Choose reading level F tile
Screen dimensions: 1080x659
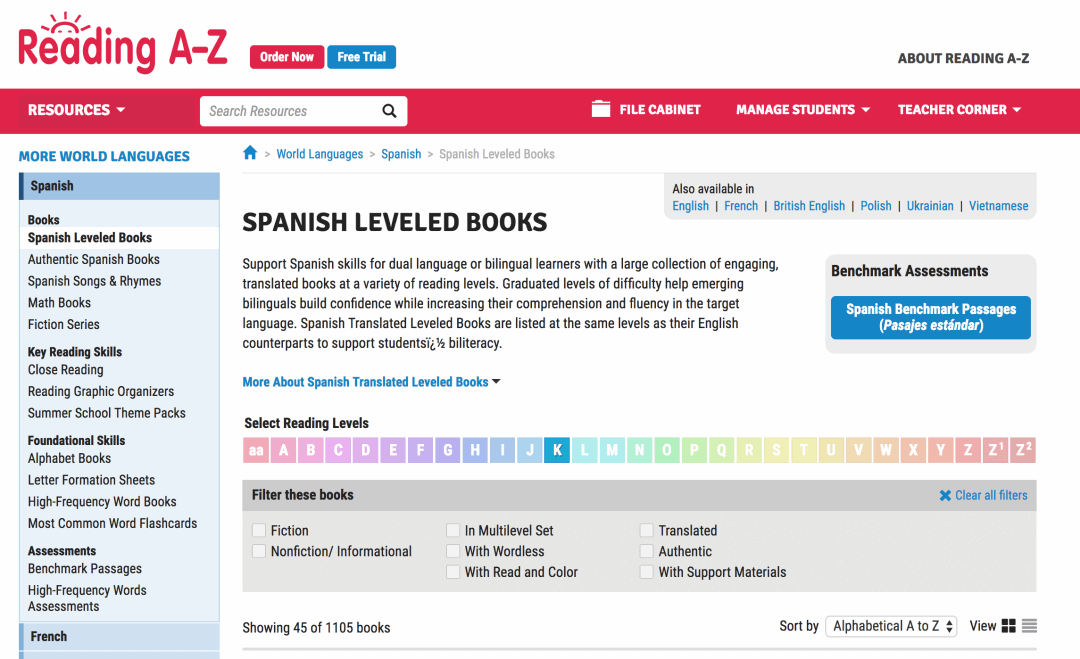[x=420, y=450]
